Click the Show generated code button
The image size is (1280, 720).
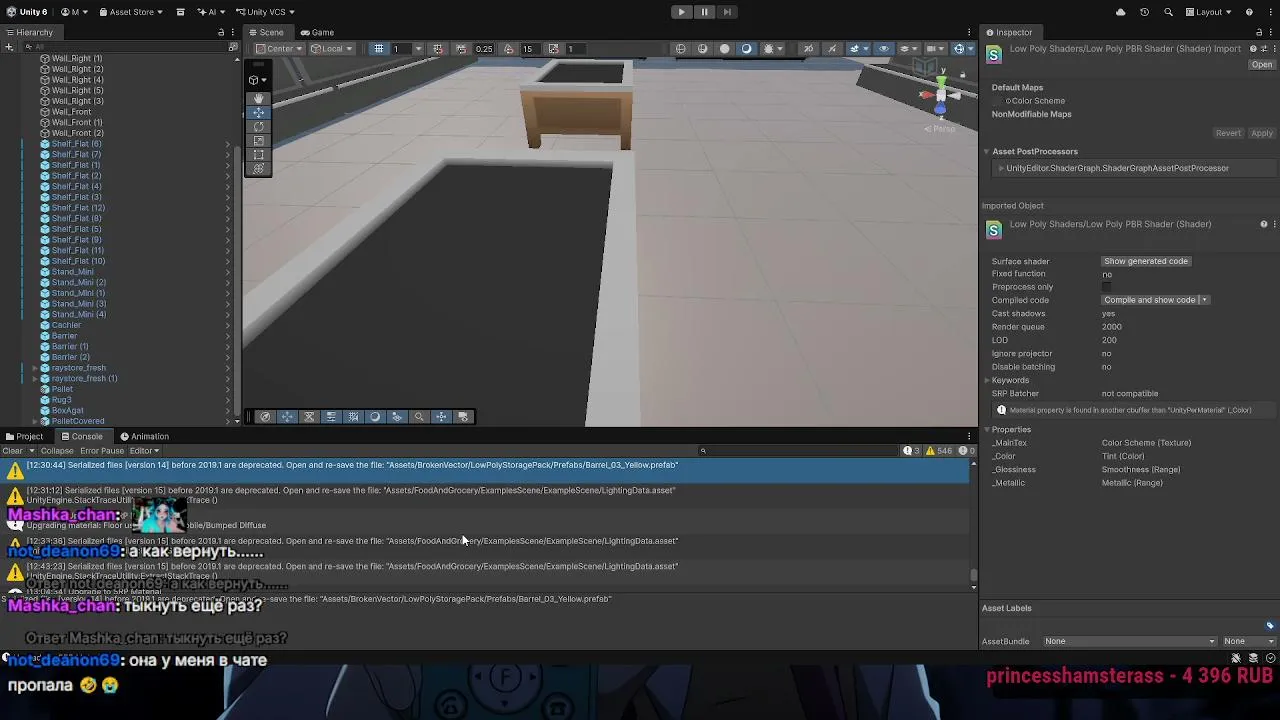point(1146,261)
